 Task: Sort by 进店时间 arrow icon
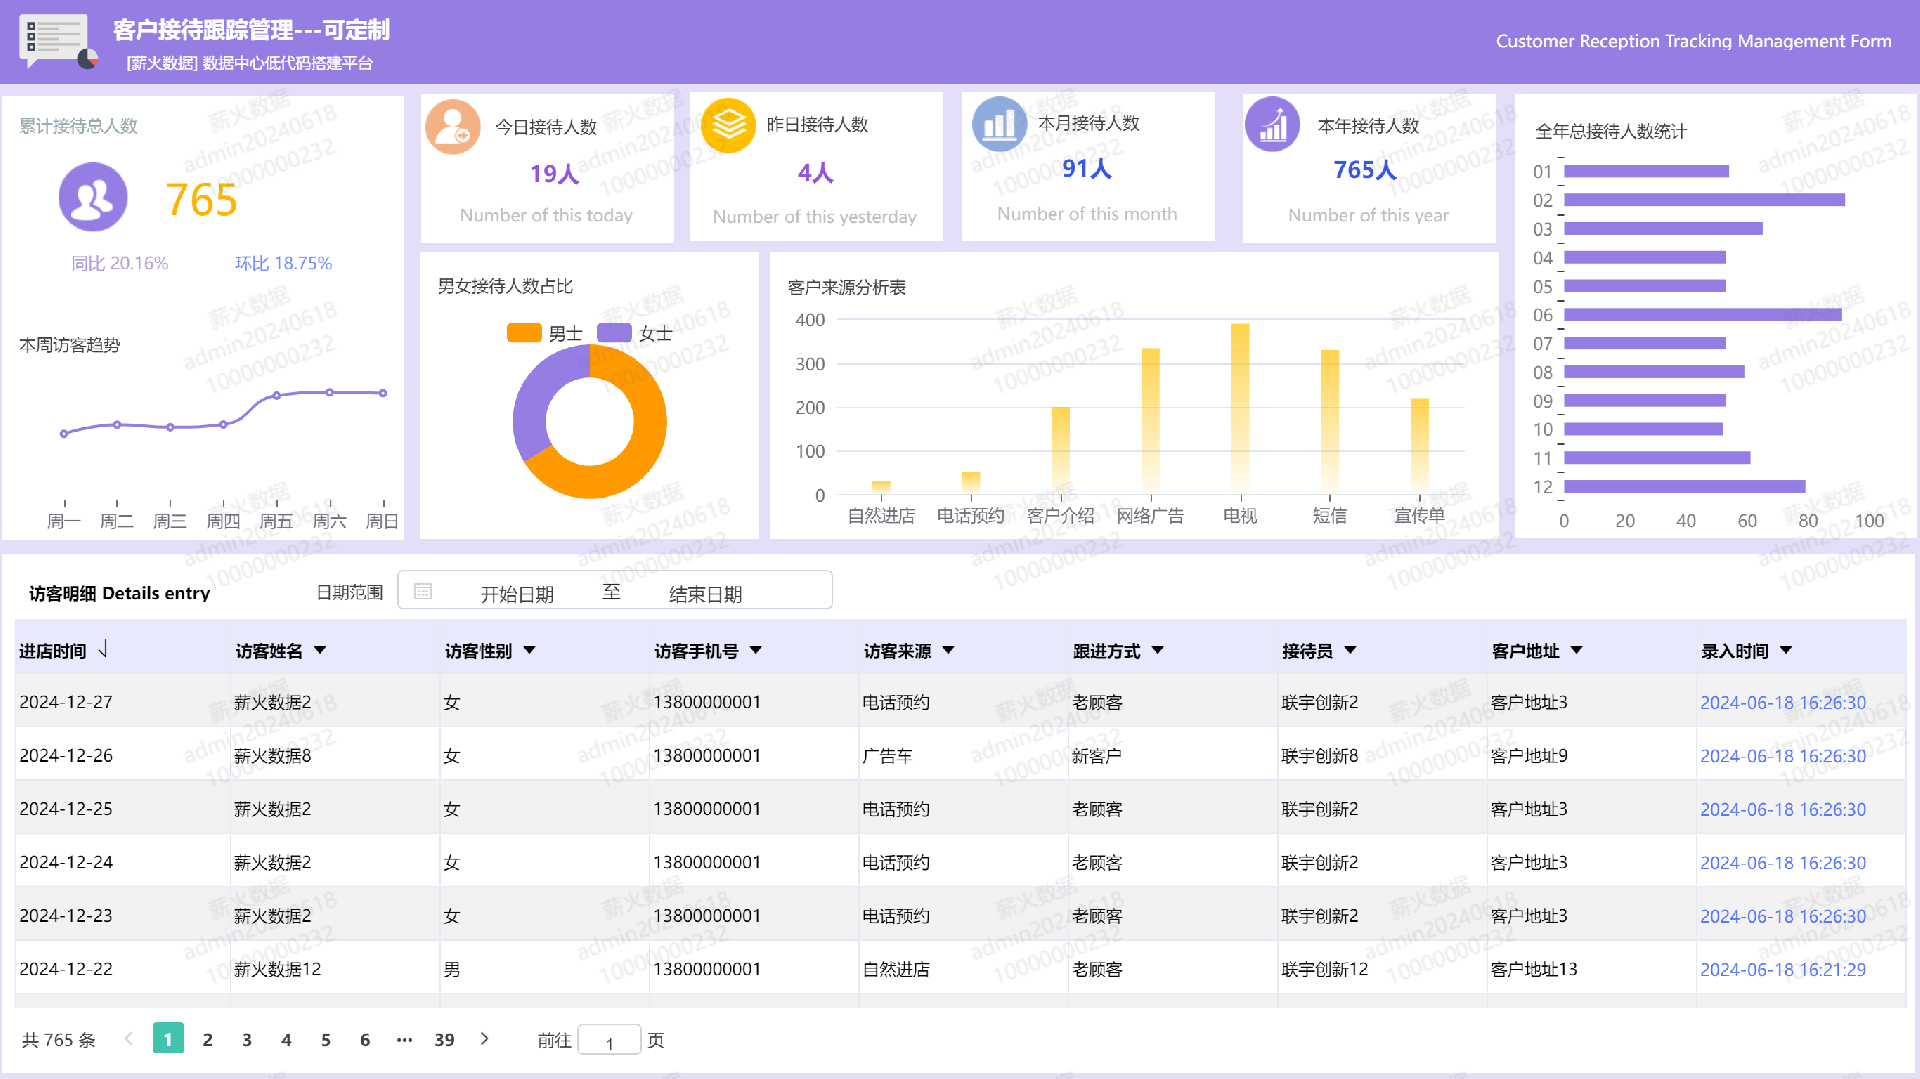pos(103,649)
